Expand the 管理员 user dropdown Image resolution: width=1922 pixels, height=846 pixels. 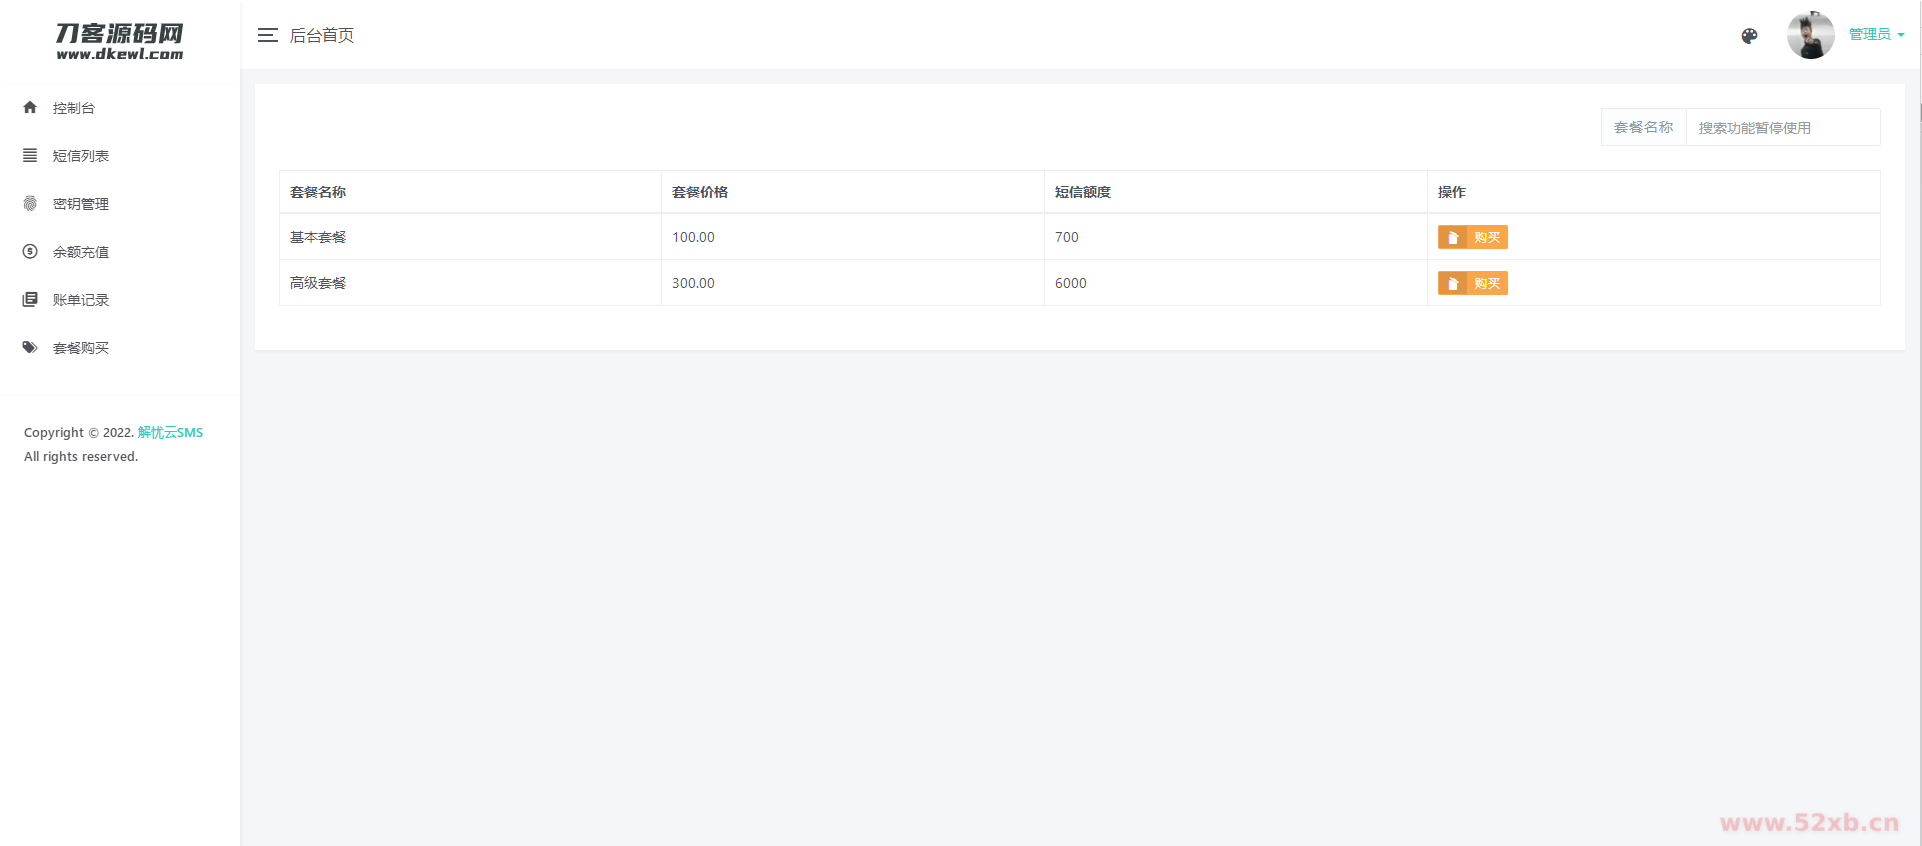1876,34
